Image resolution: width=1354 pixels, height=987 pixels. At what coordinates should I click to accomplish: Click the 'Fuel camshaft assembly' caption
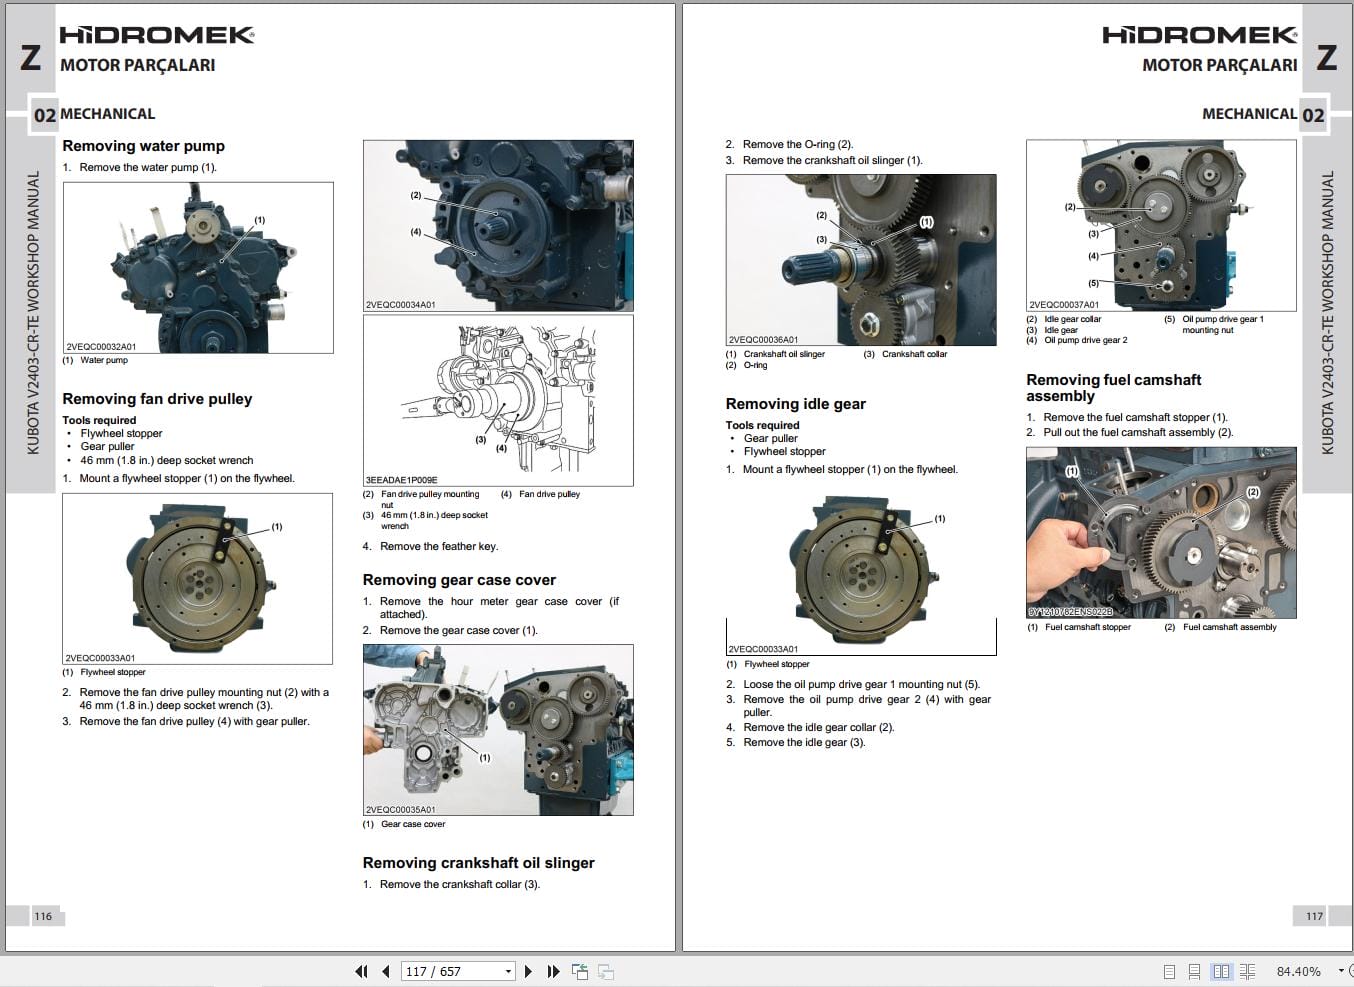1230,627
